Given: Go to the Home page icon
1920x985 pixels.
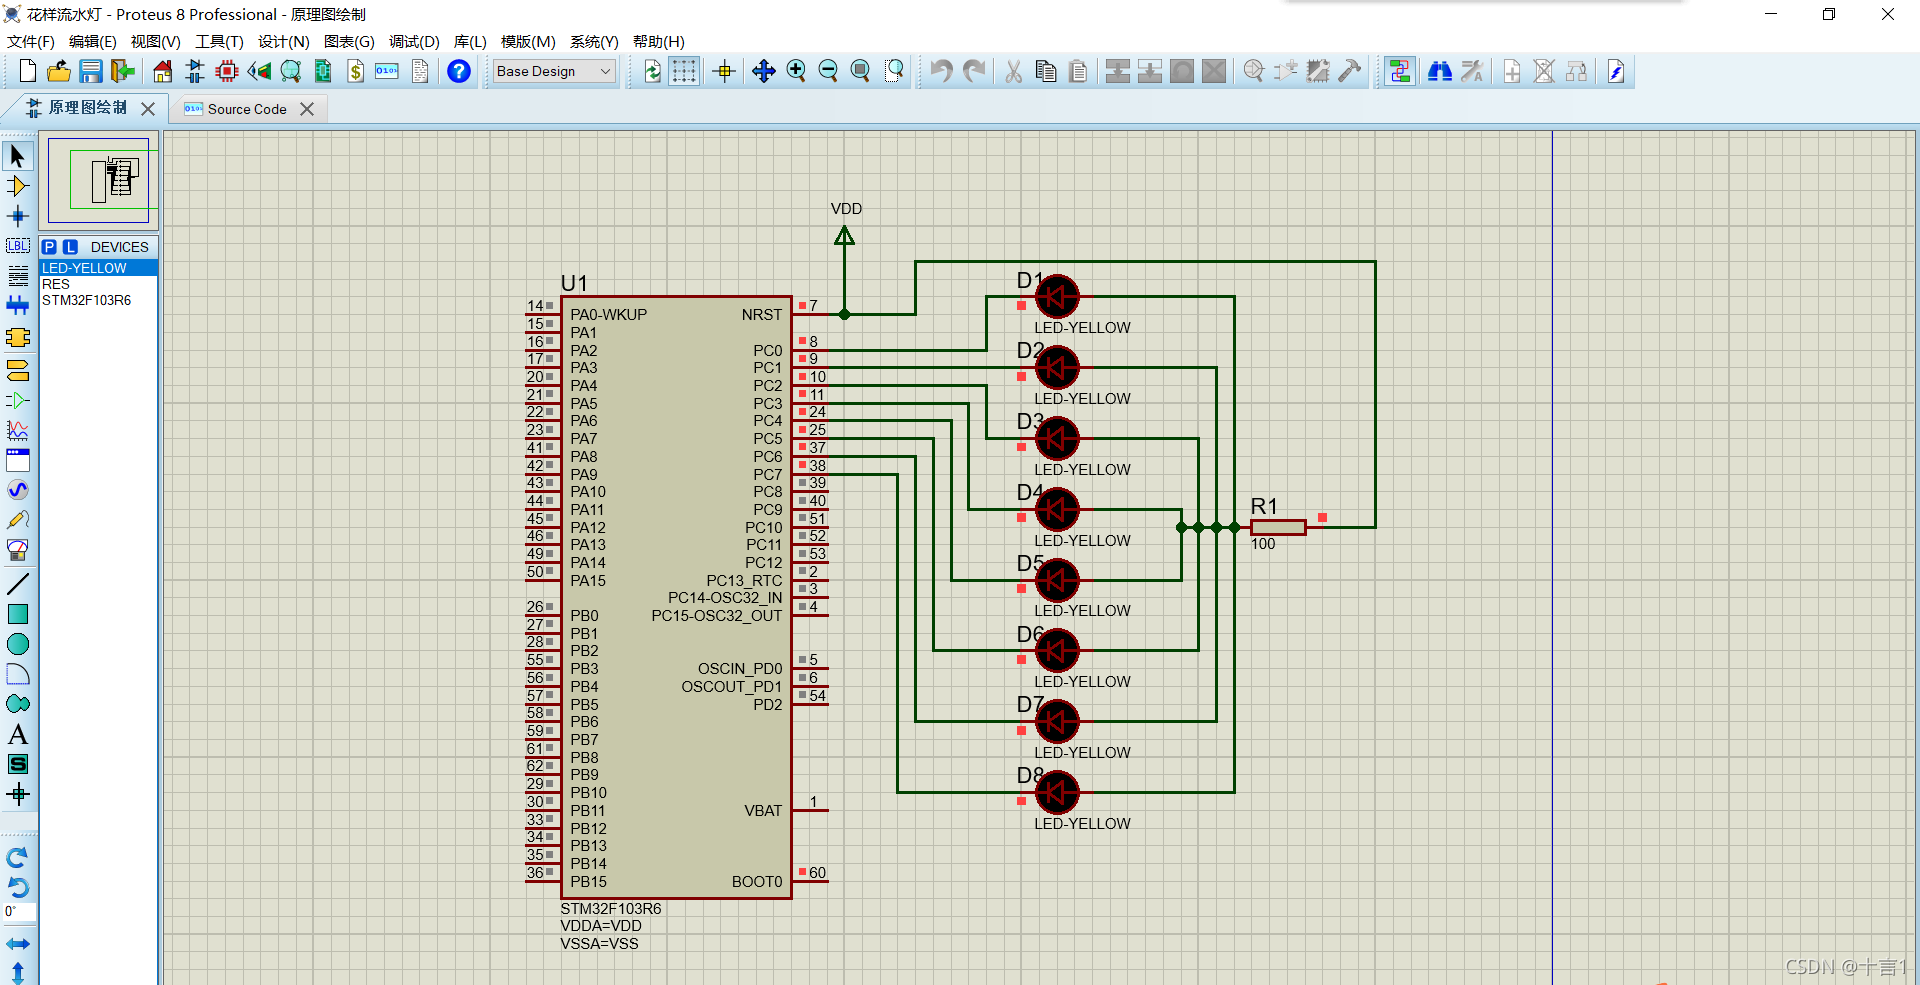Looking at the screenshot, I should click(163, 71).
